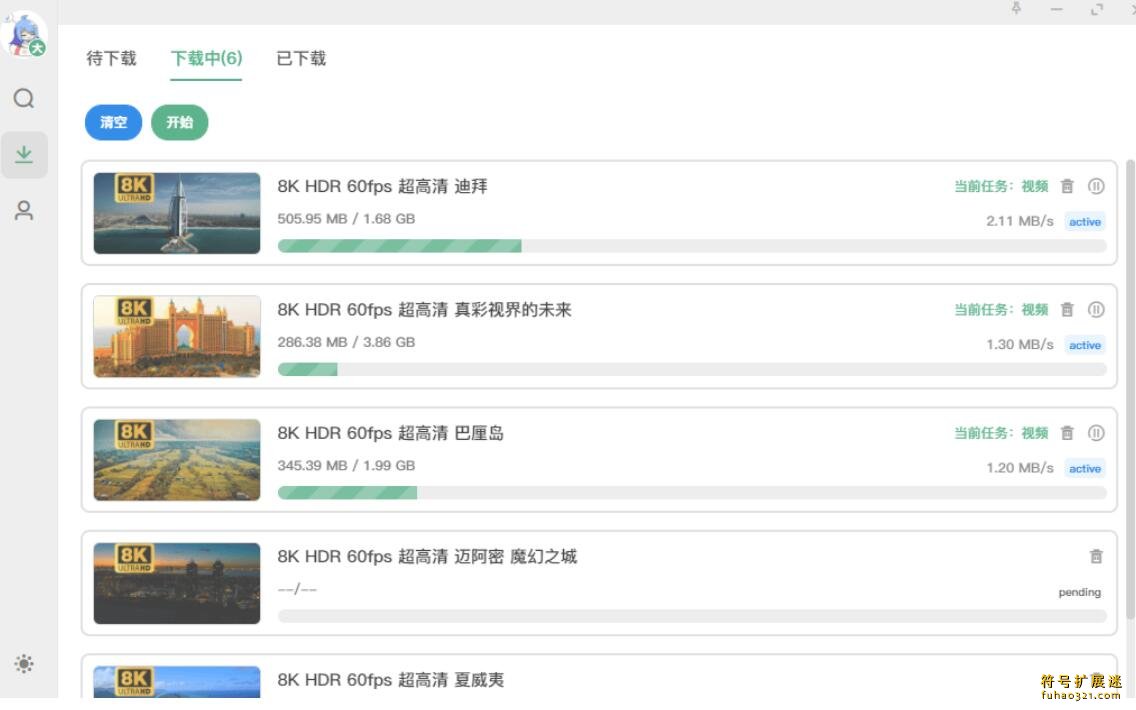This screenshot has width=1136, height=710.
Task: Pause the 巴厘岛 video download
Action: point(1096,433)
